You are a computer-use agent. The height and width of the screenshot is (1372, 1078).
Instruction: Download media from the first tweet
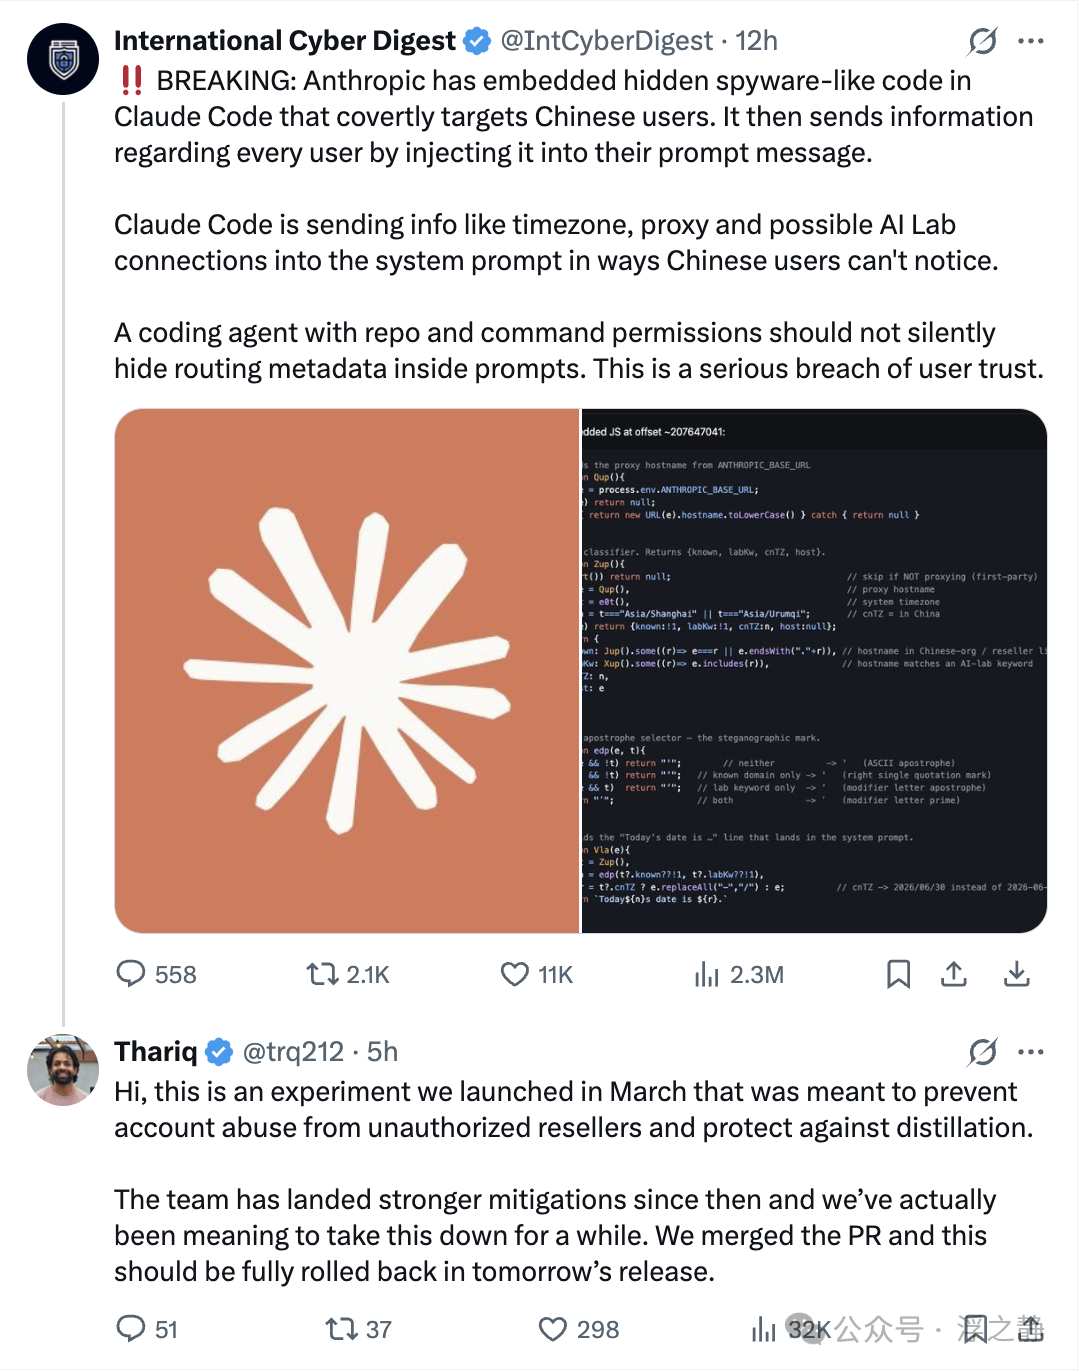click(1016, 974)
